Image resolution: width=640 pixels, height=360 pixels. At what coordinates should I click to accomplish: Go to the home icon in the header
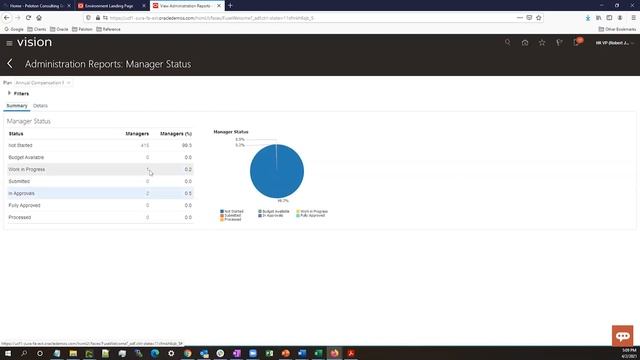click(525, 42)
